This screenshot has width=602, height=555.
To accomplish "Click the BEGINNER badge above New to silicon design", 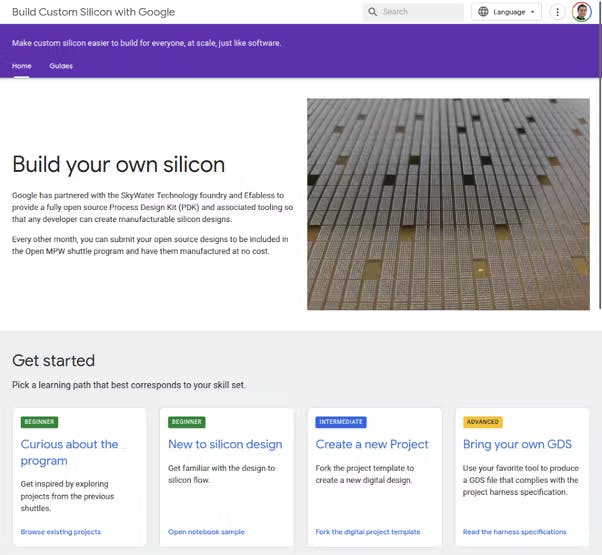I will (187, 422).
